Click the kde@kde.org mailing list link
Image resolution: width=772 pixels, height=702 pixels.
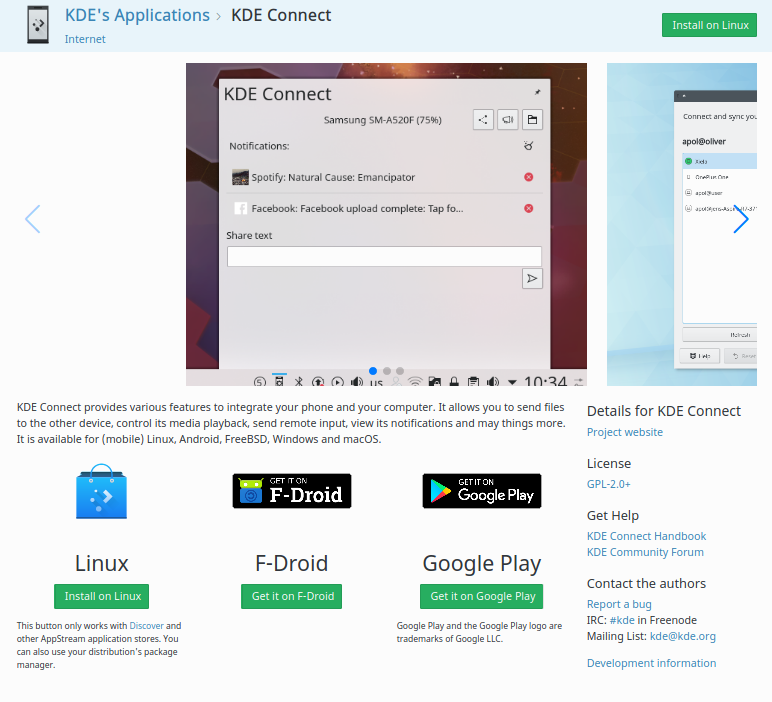point(683,637)
